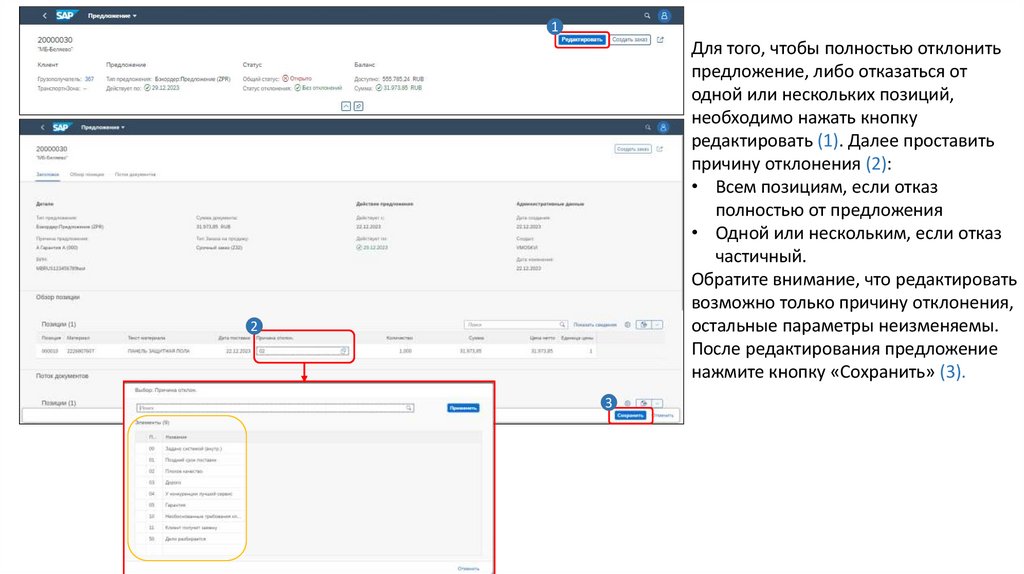Click Создать заказ in edit-mode screen
The image size is (1024, 574).
point(633,149)
